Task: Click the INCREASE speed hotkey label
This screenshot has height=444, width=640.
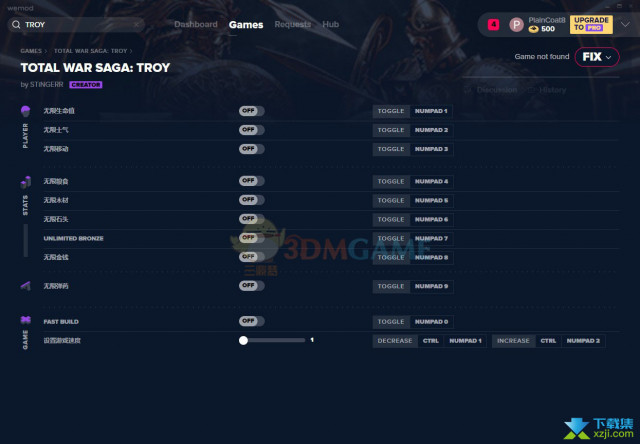Action: pos(513,341)
